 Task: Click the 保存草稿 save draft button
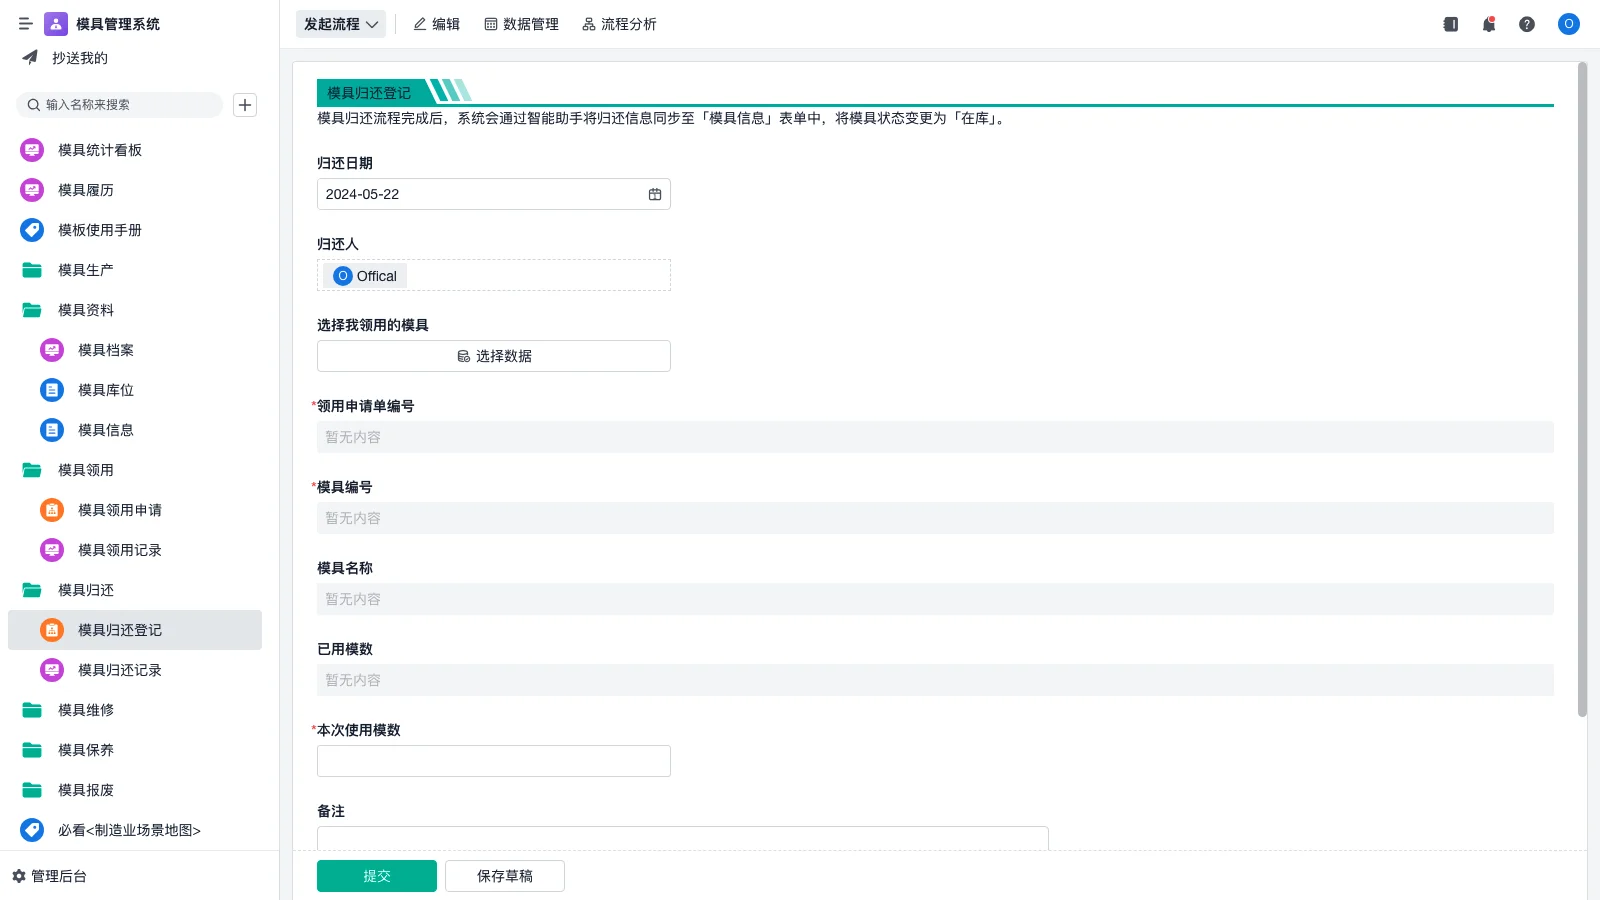(x=504, y=875)
